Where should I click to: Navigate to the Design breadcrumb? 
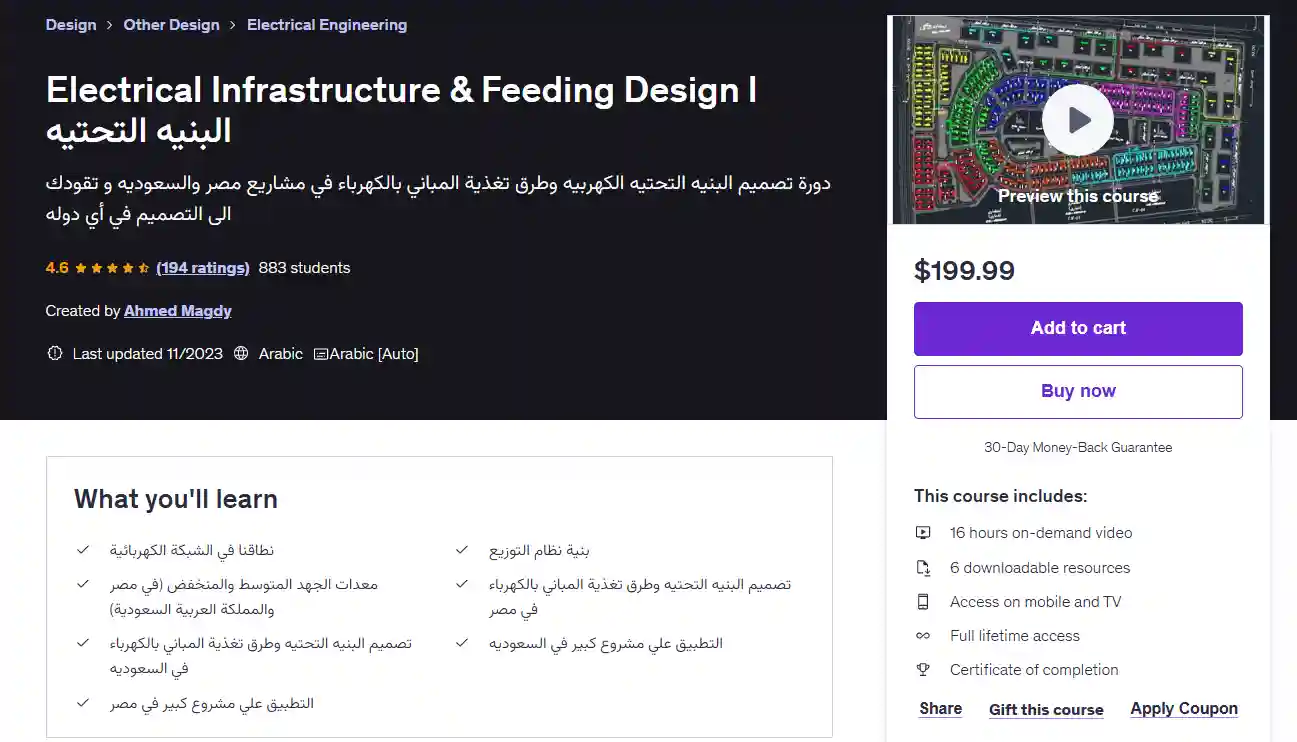coord(70,24)
